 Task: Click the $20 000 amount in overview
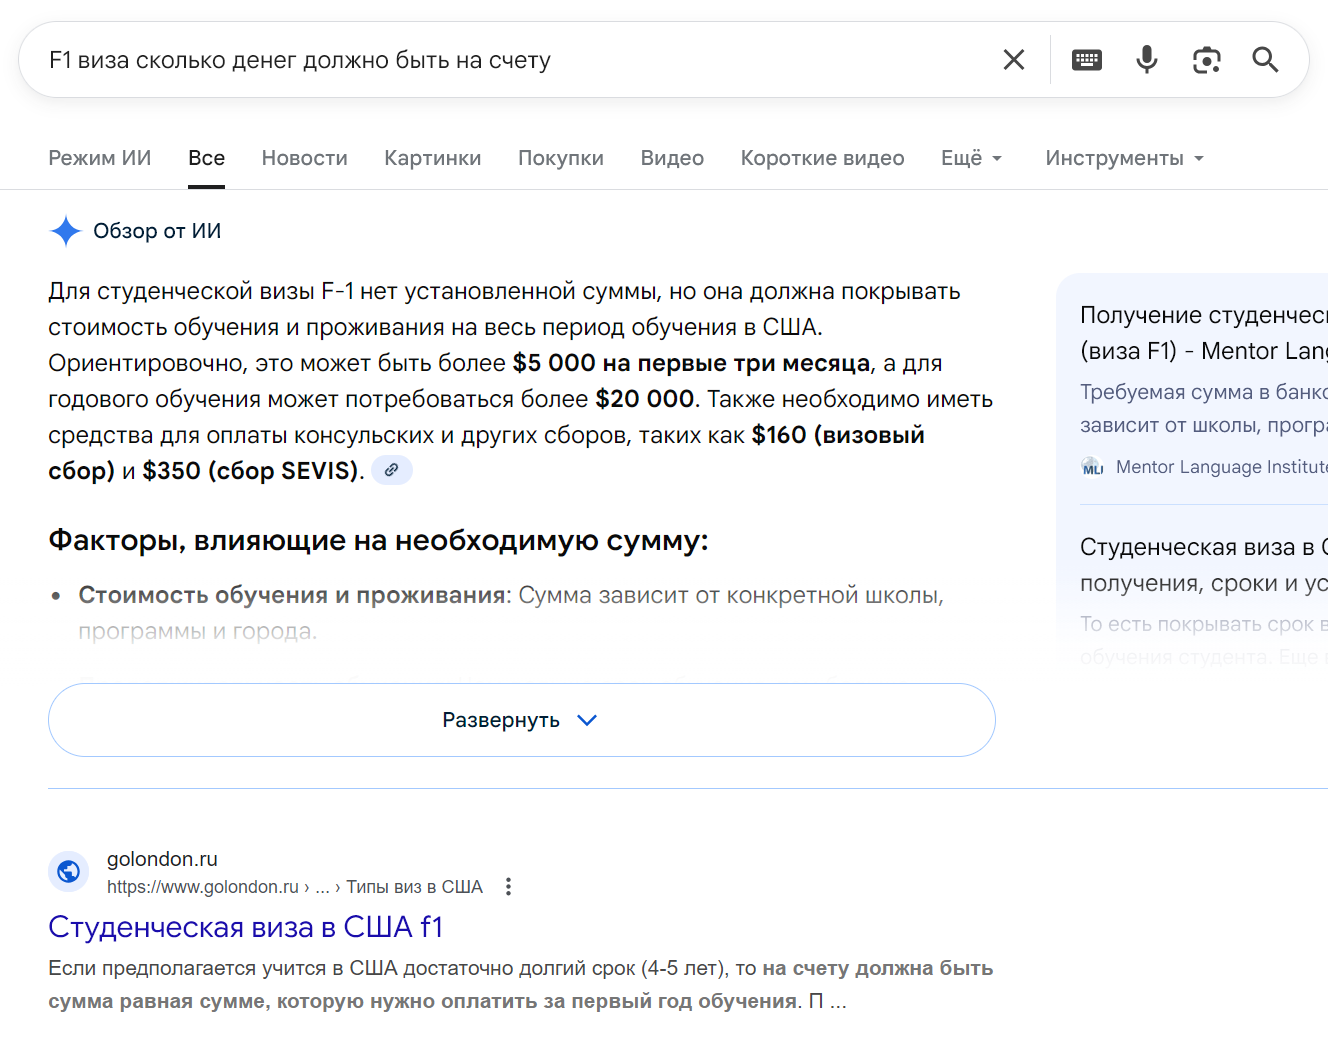coord(645,399)
